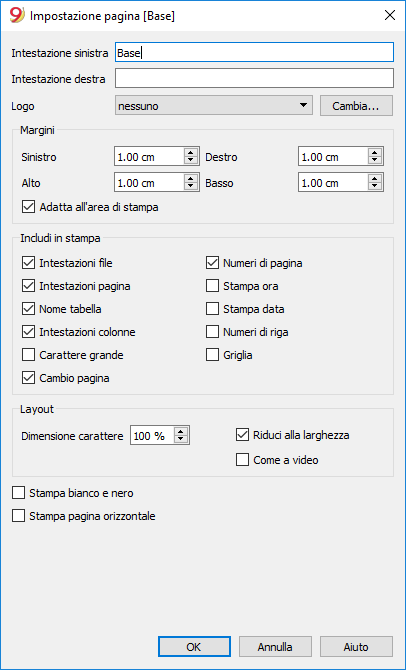Screen dimensions: 406x671
Task: Increase the Sinistro margin with up arrow
Action: [191, 153]
